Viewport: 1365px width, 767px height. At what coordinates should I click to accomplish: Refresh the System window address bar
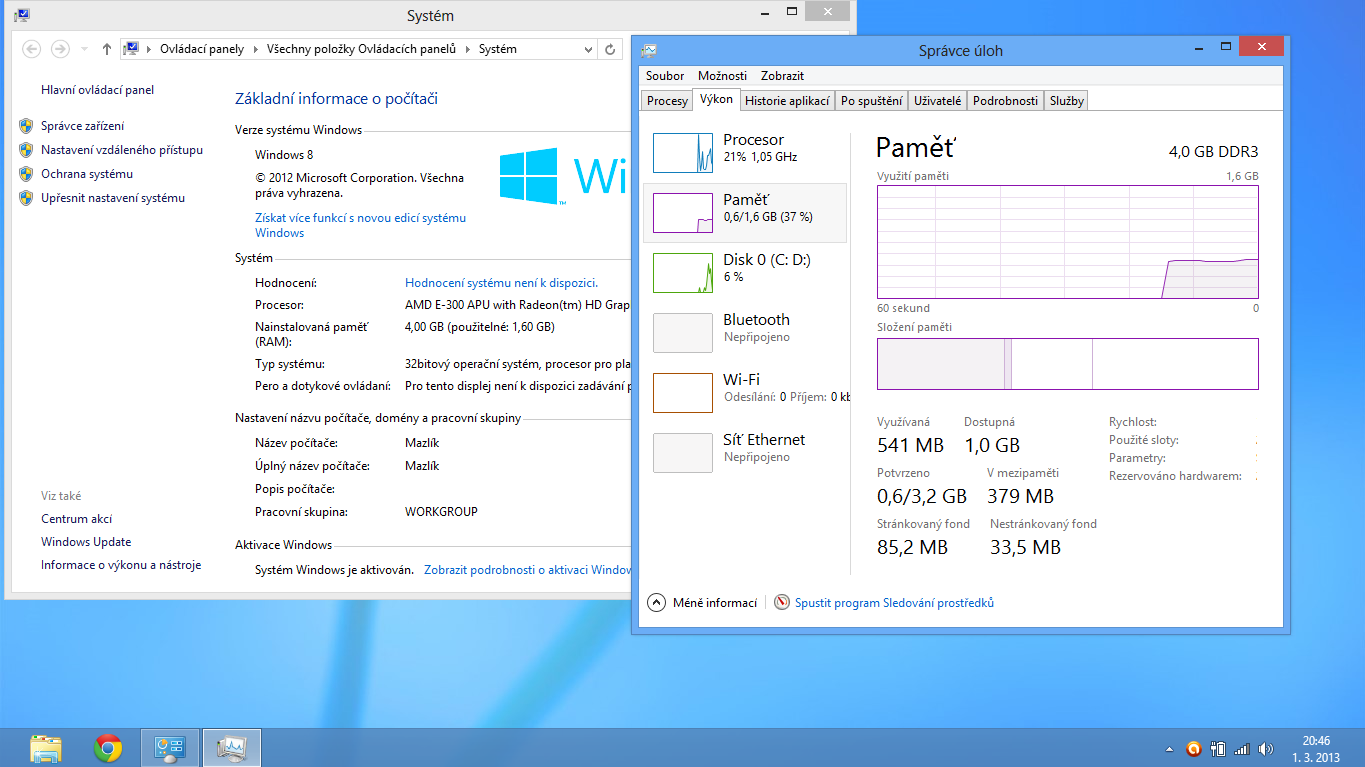(x=611, y=49)
